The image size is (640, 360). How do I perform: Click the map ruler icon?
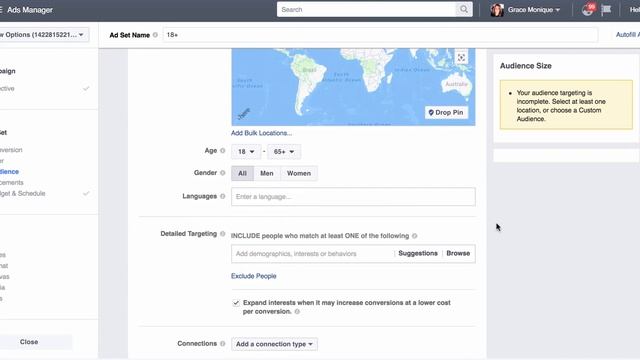click(244, 114)
